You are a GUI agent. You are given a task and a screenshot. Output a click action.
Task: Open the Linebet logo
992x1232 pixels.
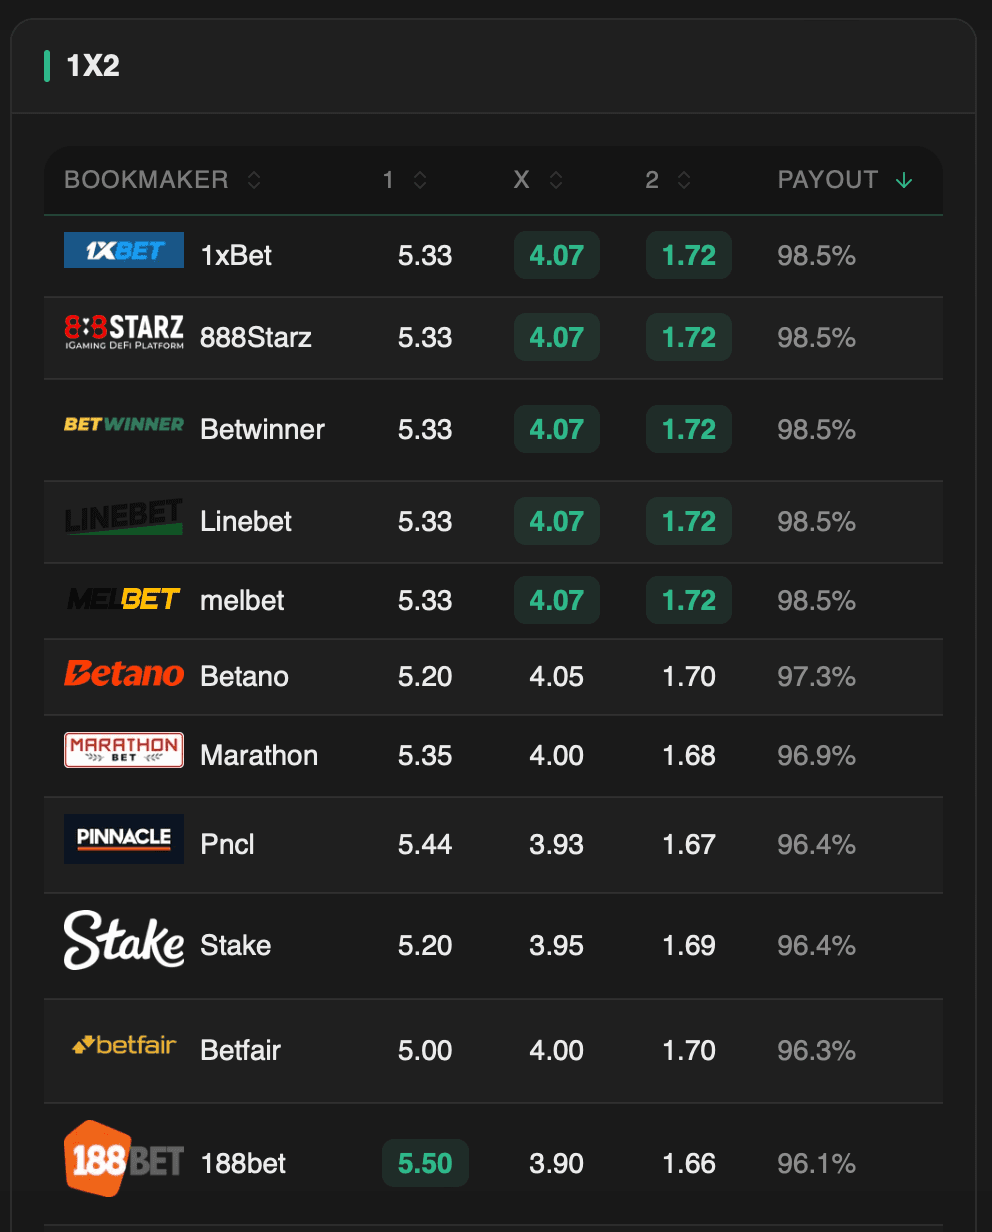123,516
